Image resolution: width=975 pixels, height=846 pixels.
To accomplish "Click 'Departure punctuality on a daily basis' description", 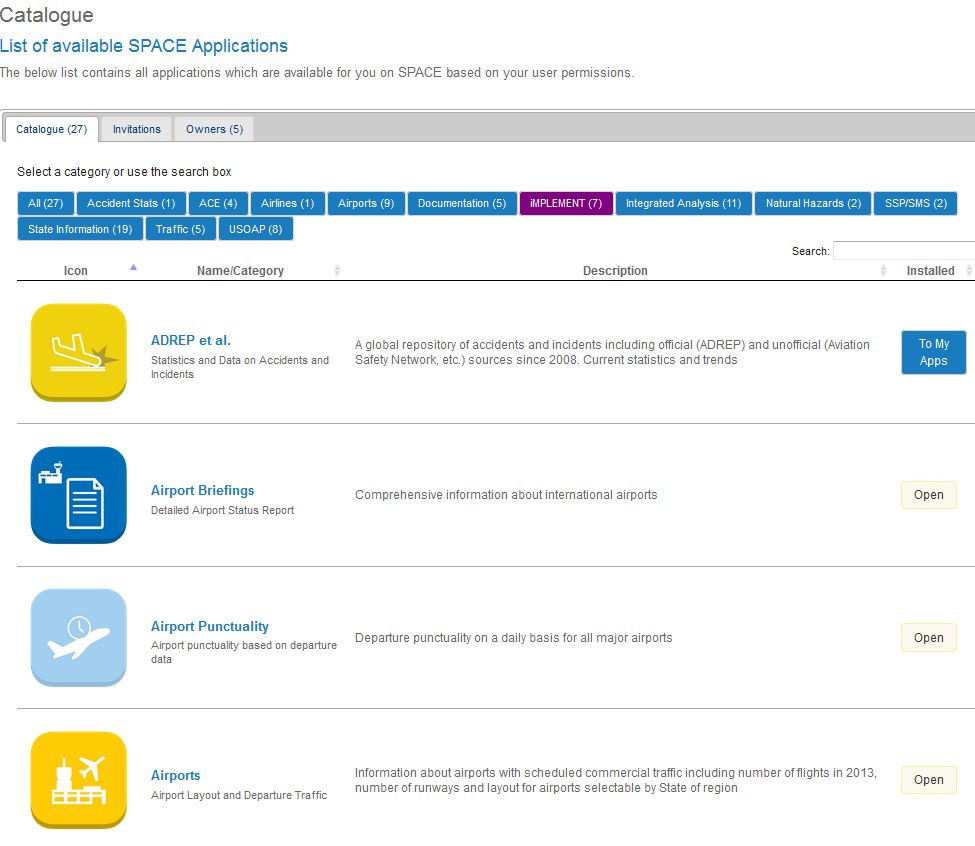I will pyautogui.click(x=514, y=638).
